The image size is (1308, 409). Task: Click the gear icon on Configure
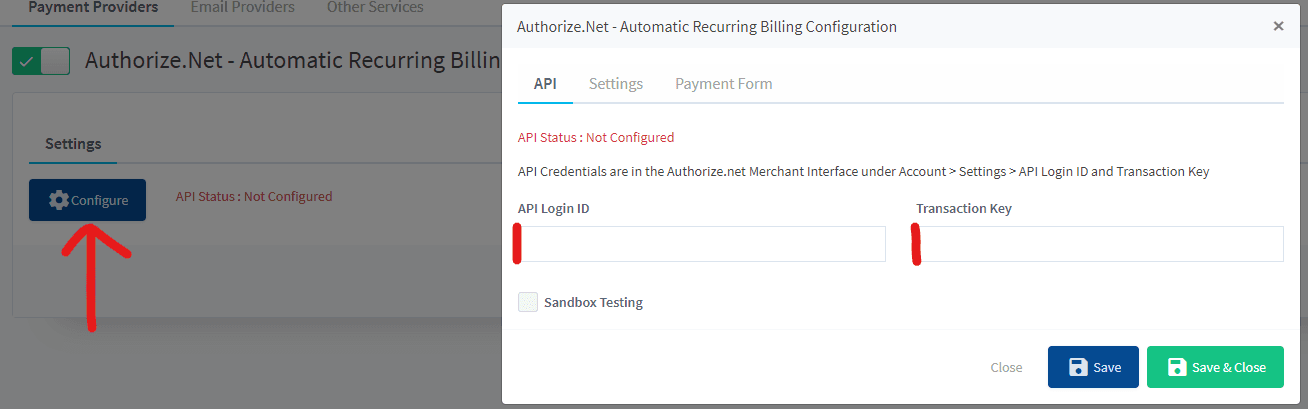tap(58, 200)
